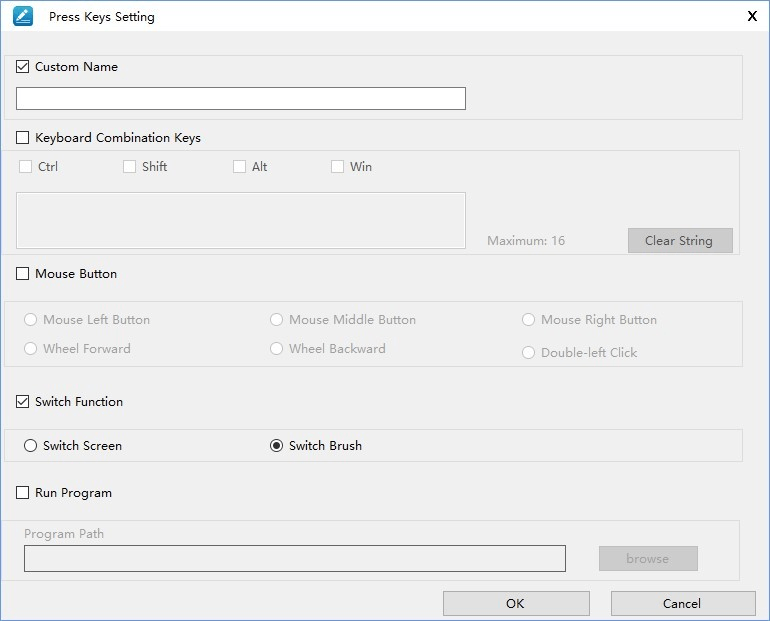Close the Press Keys Setting dialog
770x621 pixels.
point(752,16)
